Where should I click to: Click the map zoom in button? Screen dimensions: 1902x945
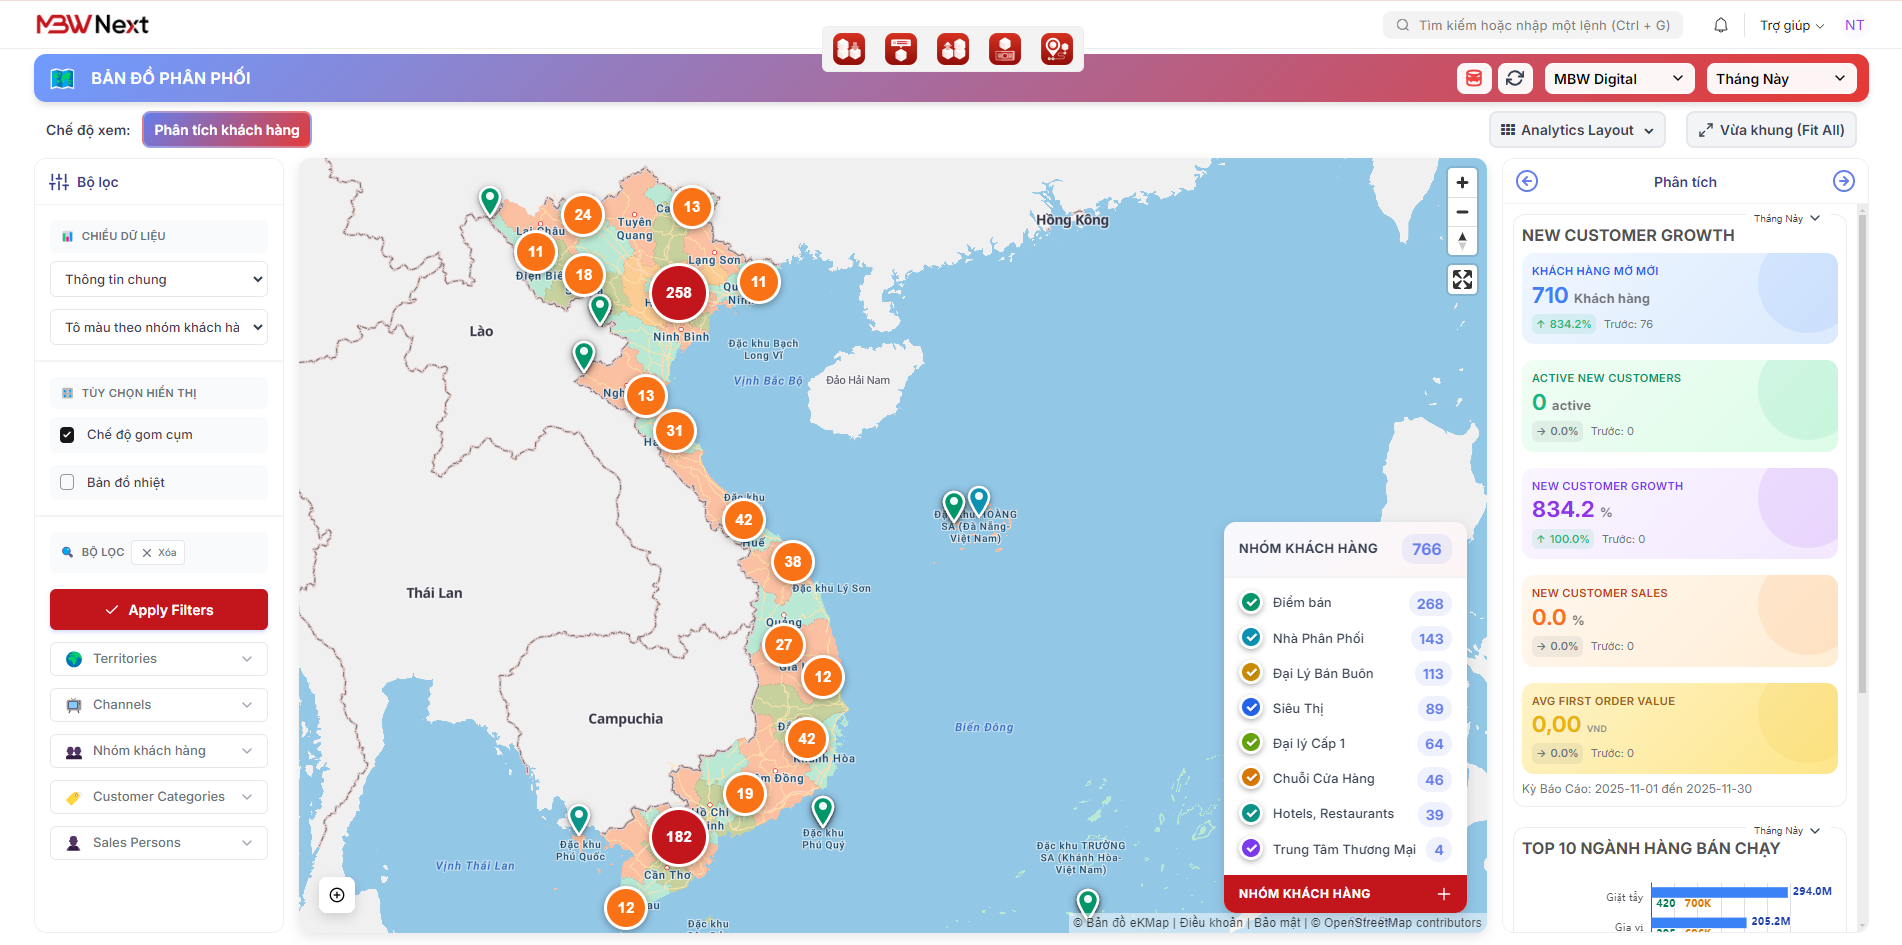coord(1462,183)
